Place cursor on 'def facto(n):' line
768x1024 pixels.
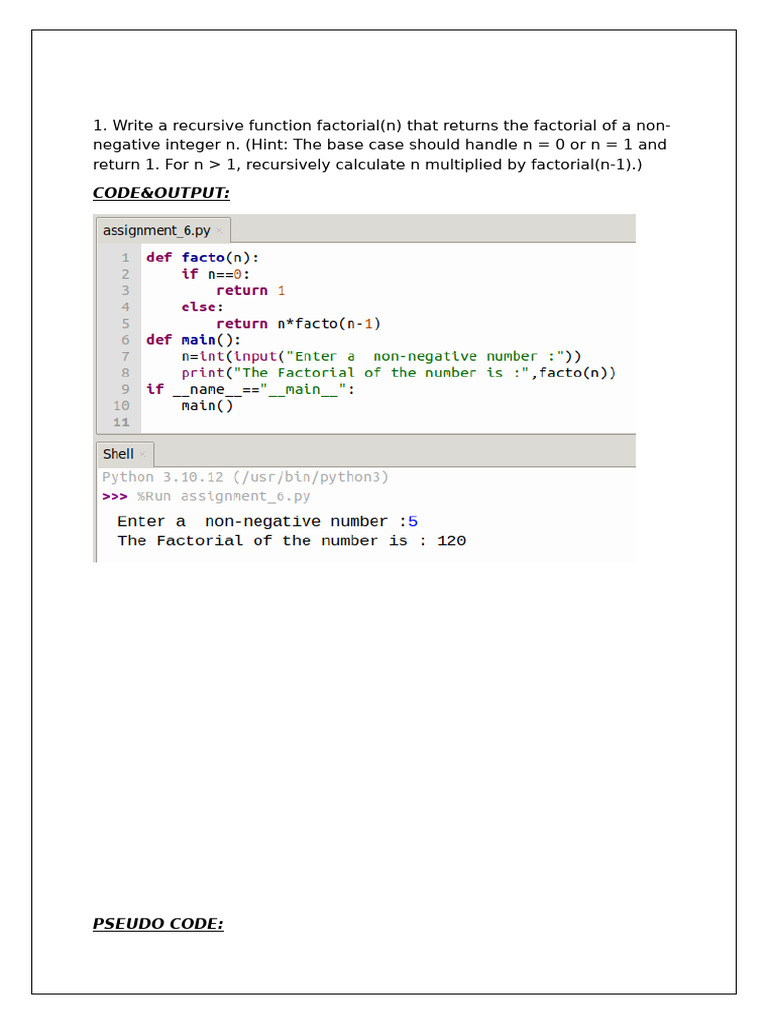click(x=202, y=257)
